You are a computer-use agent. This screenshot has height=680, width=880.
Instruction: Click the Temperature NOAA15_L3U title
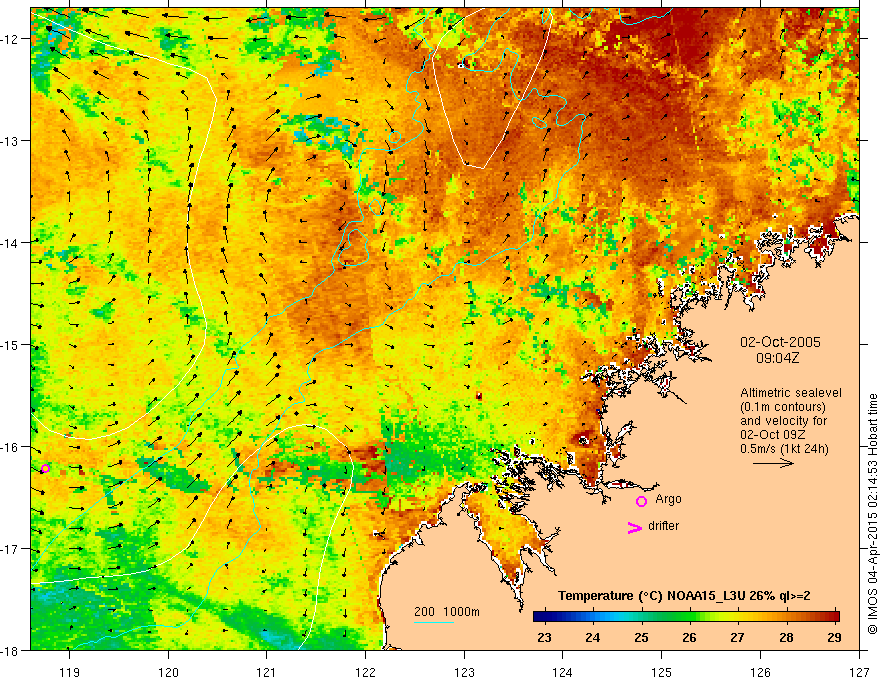[684, 596]
